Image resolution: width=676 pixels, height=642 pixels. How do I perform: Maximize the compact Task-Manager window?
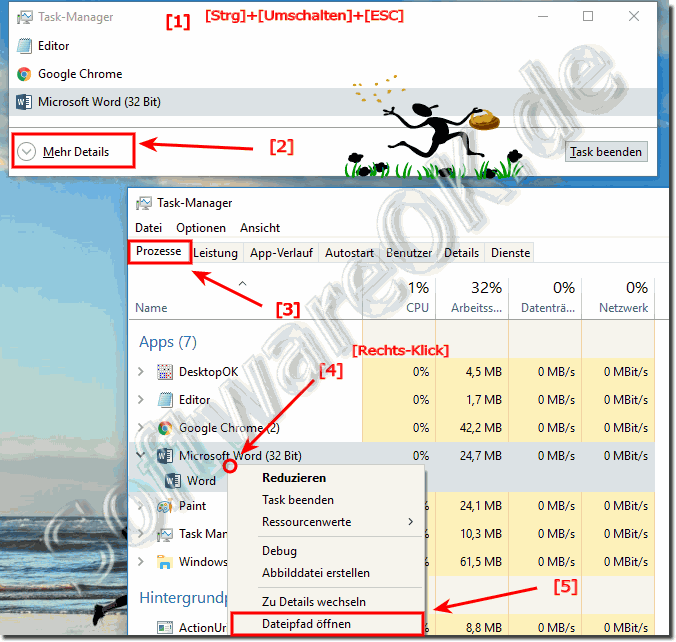point(588,16)
